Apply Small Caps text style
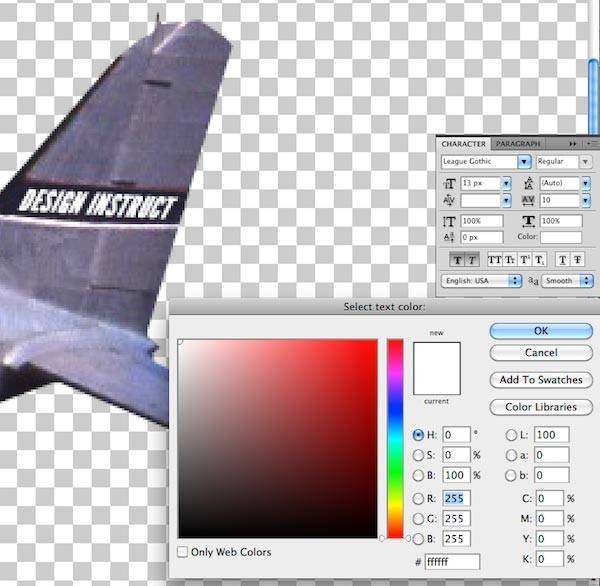The height and width of the screenshot is (586, 600). click(509, 260)
